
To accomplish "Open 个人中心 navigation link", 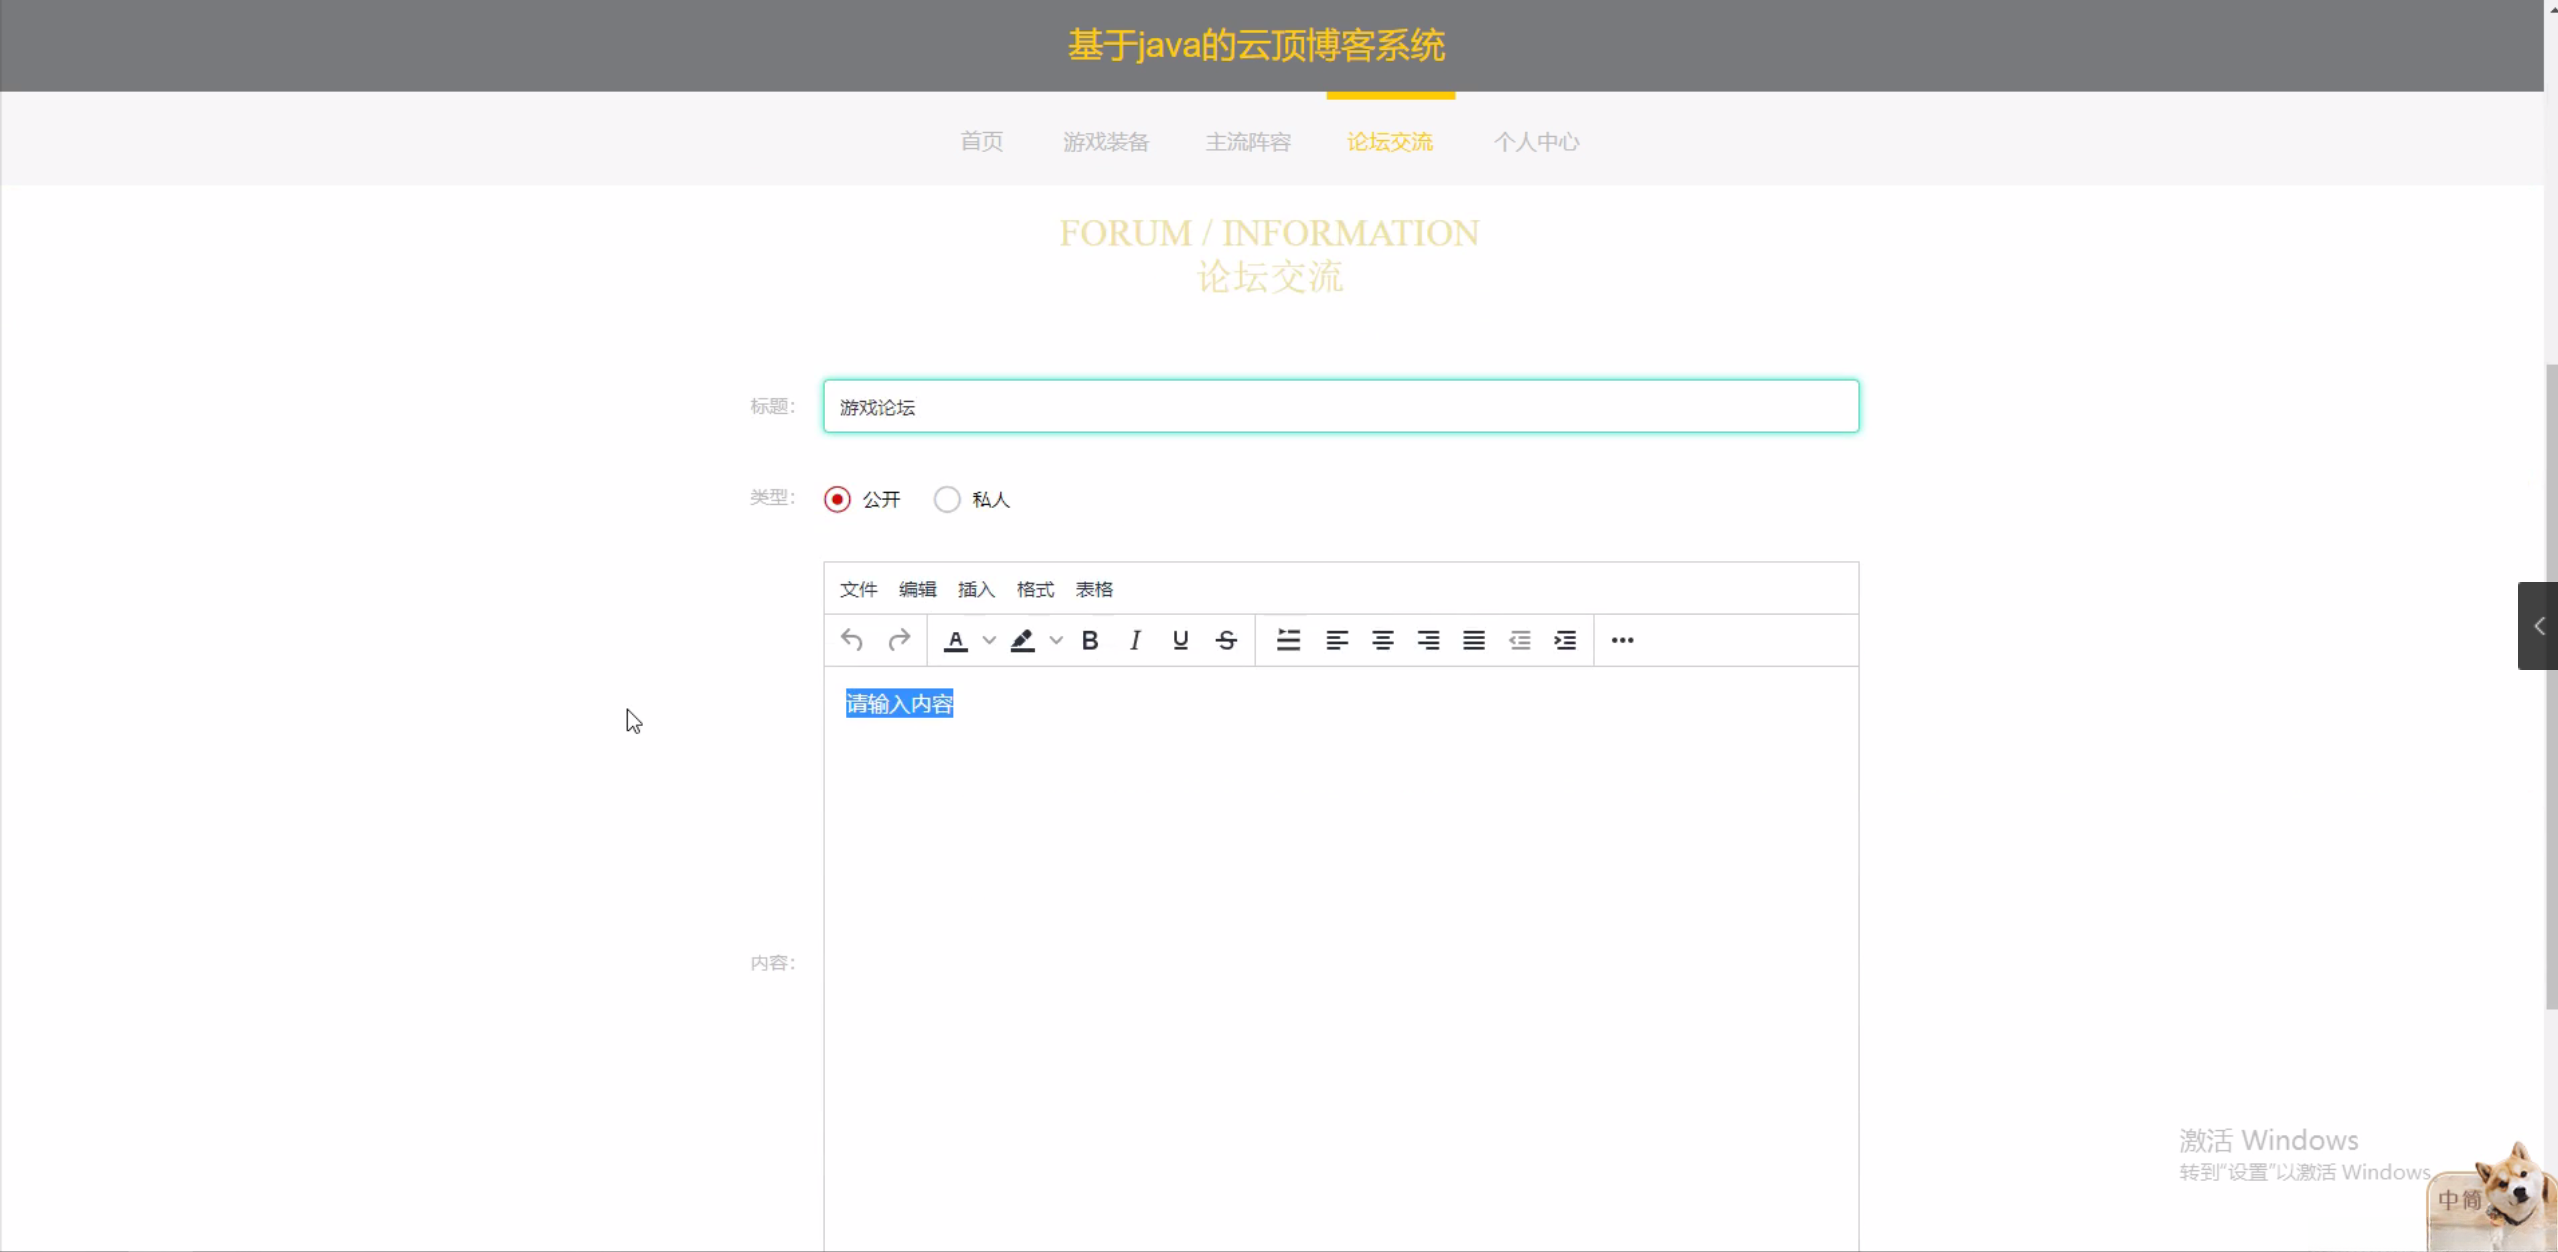I will 1536,142.
